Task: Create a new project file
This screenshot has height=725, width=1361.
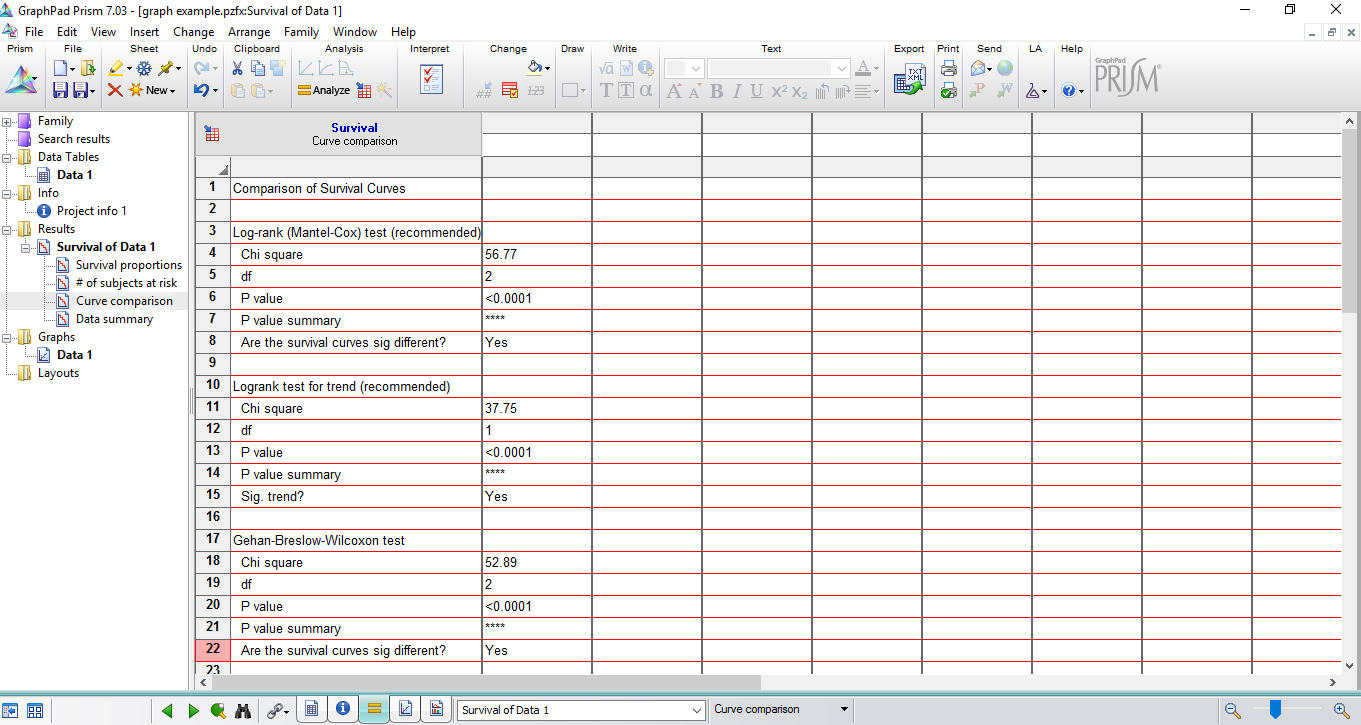Action: point(60,68)
